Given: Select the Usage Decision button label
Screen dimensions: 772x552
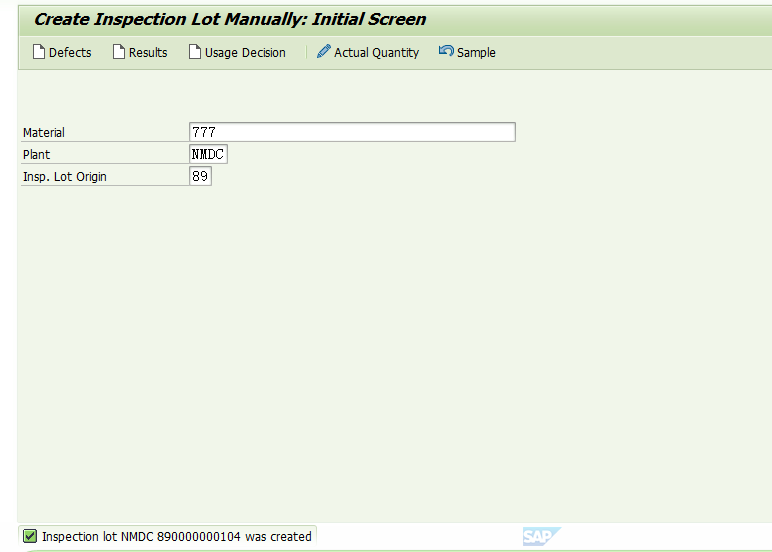Looking at the screenshot, I should tap(245, 53).
